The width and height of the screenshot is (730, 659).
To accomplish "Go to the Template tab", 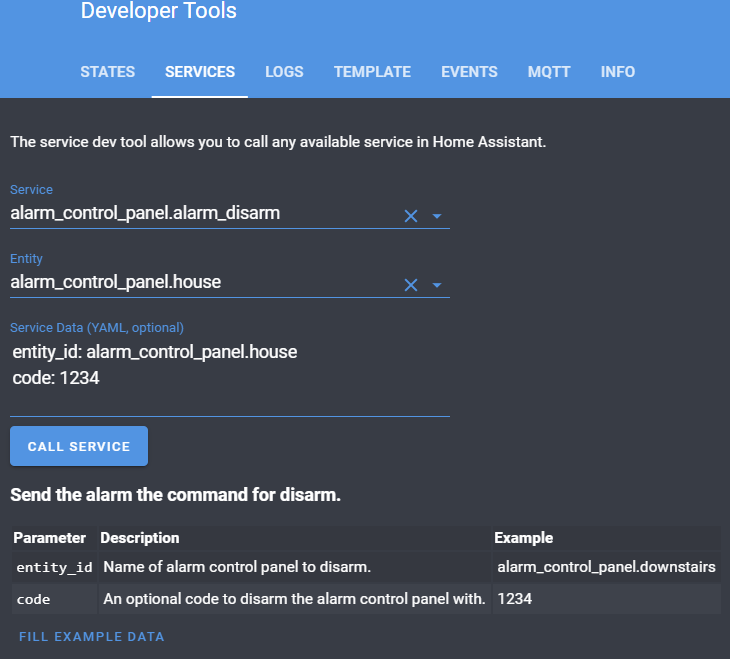I will tap(372, 72).
